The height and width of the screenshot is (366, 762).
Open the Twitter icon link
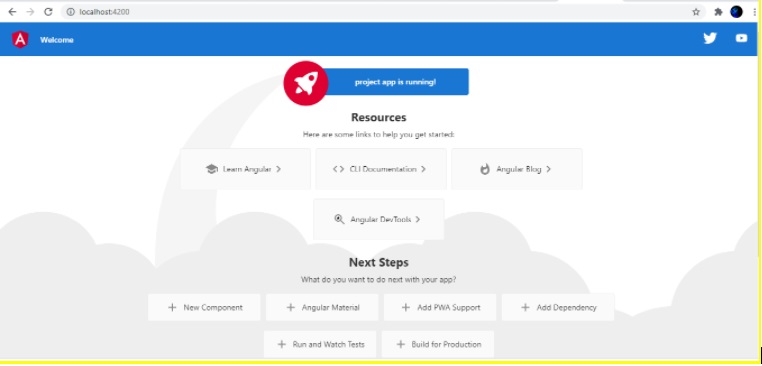[x=710, y=38]
